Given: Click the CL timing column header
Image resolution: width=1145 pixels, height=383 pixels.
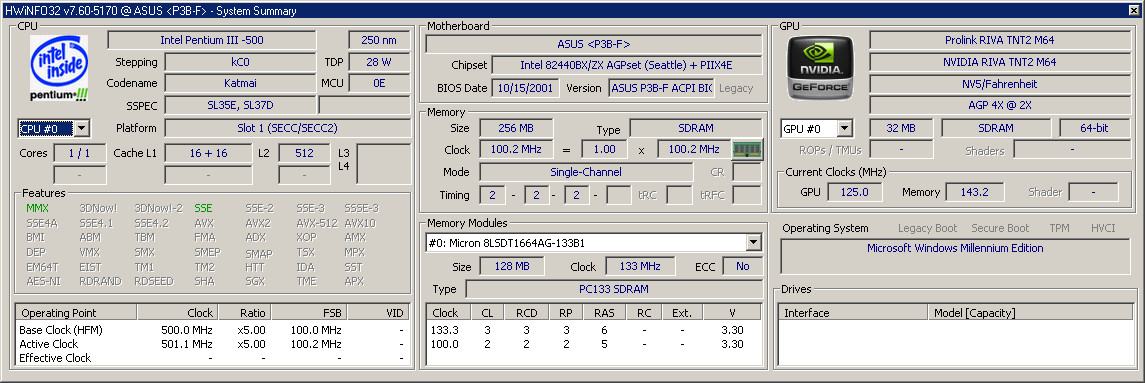Looking at the screenshot, I should pyautogui.click(x=487, y=313).
